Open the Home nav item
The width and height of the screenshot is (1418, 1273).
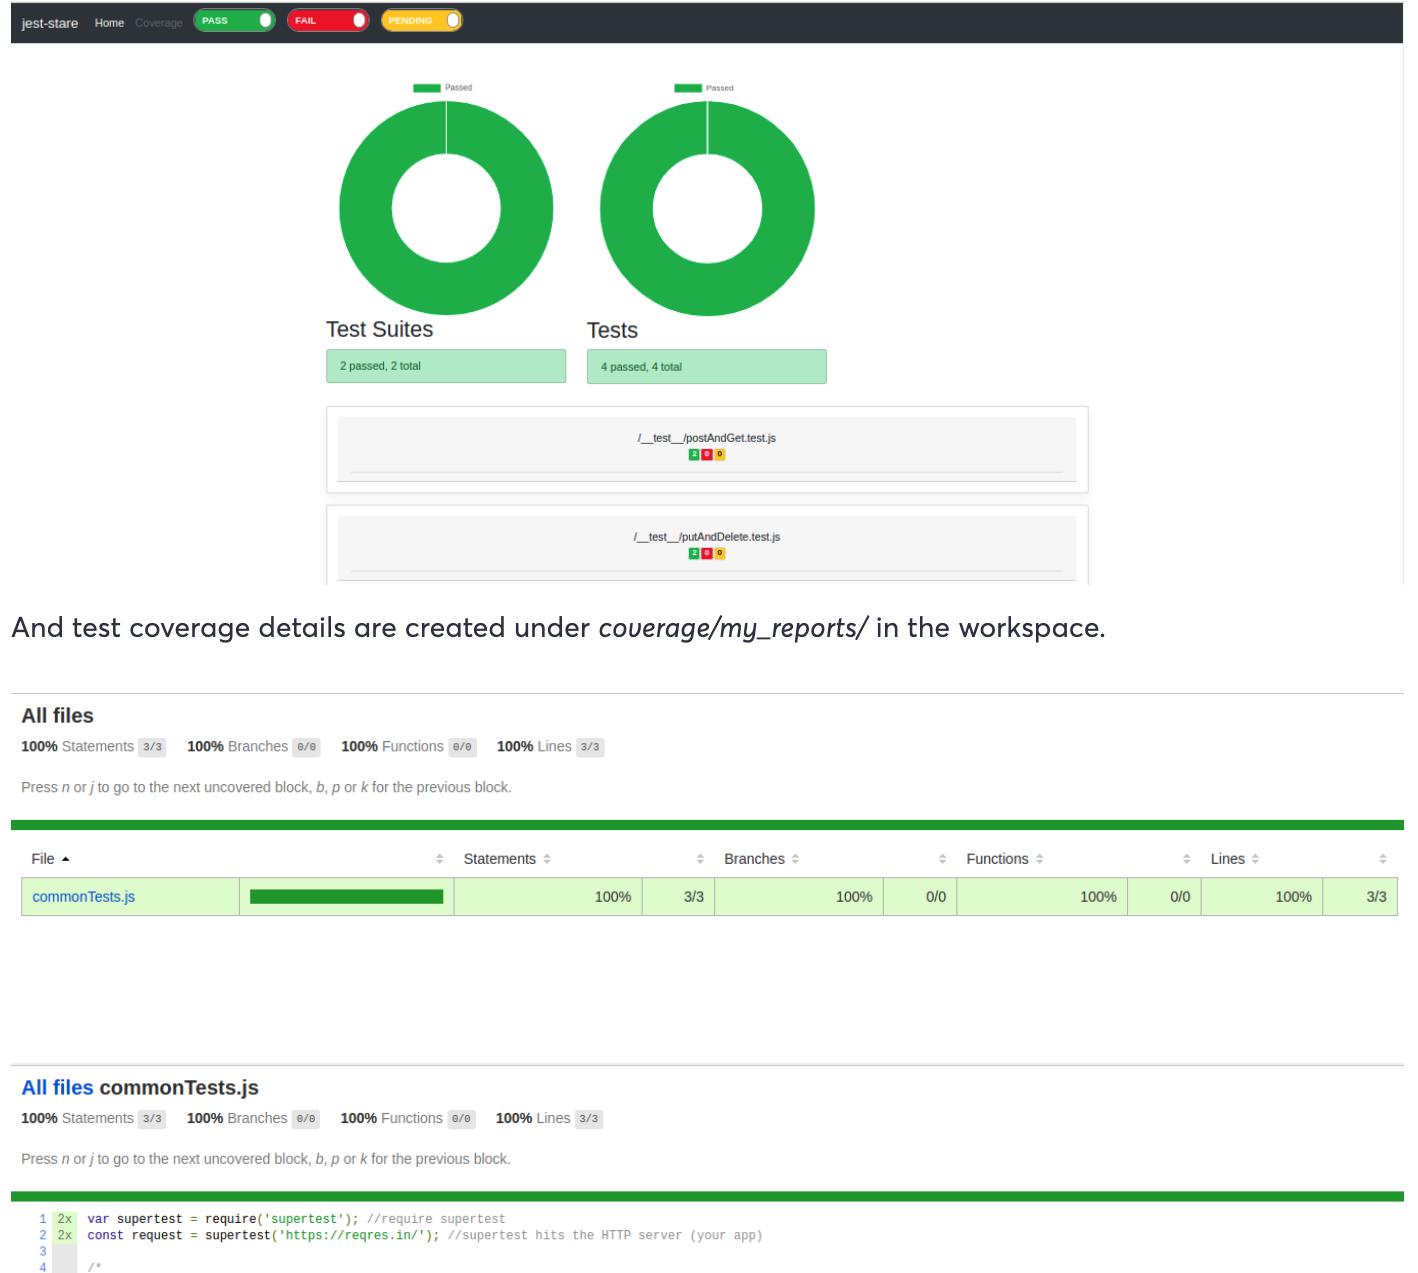[109, 23]
